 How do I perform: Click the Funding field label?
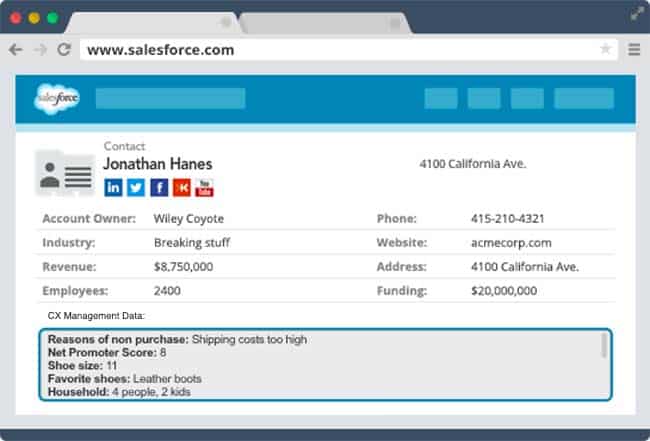[x=402, y=291]
